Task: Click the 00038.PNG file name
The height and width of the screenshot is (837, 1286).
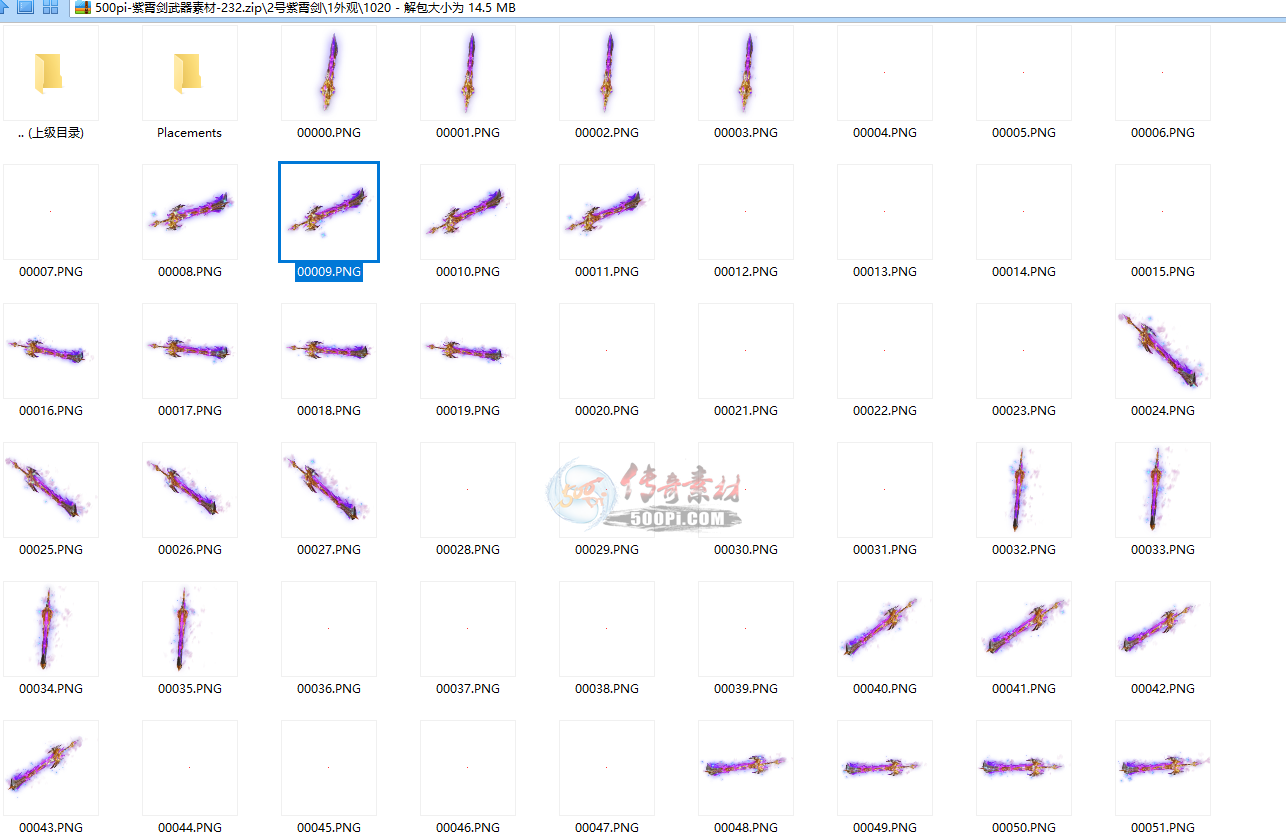Action: click(607, 689)
